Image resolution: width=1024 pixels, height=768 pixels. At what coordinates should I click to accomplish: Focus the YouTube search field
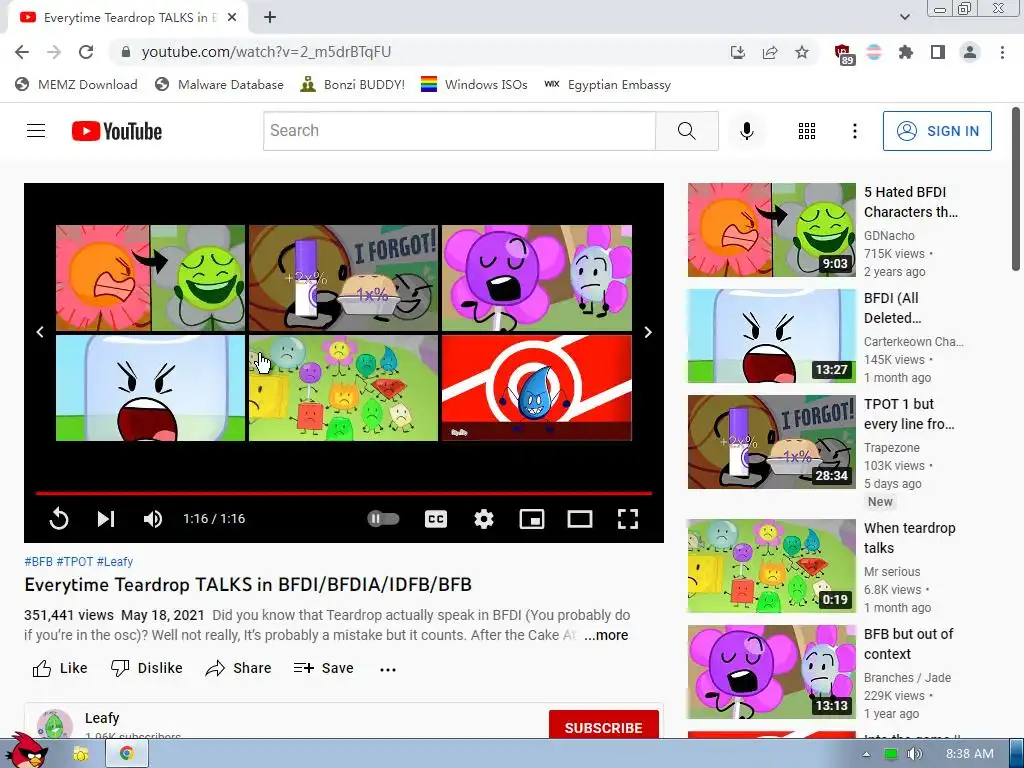[x=459, y=131]
